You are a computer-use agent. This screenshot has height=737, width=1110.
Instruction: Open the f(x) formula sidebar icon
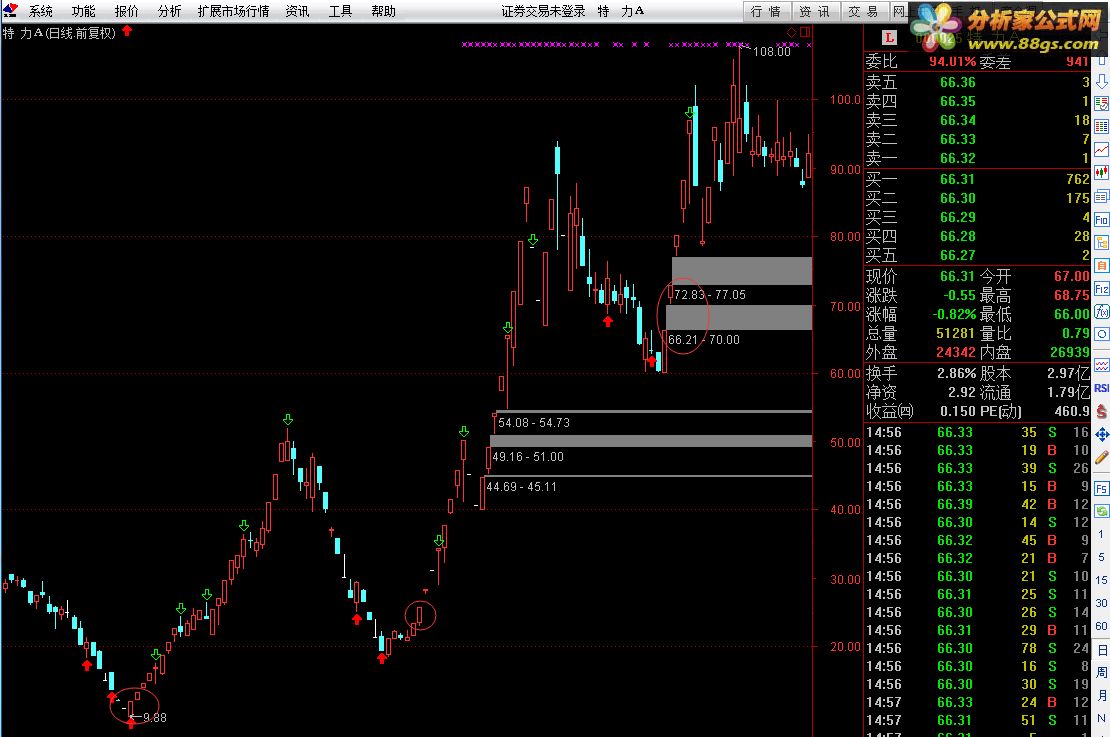[x=1102, y=312]
